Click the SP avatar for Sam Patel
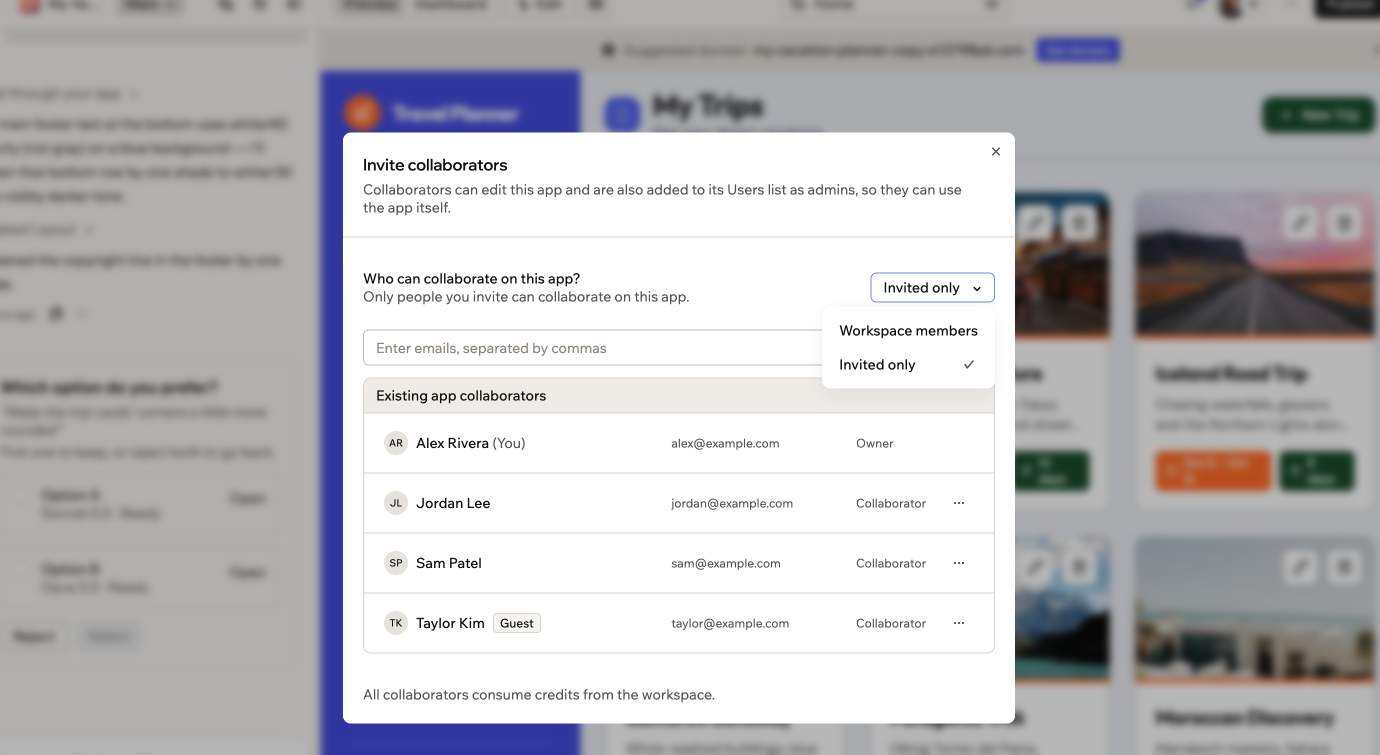 click(396, 563)
